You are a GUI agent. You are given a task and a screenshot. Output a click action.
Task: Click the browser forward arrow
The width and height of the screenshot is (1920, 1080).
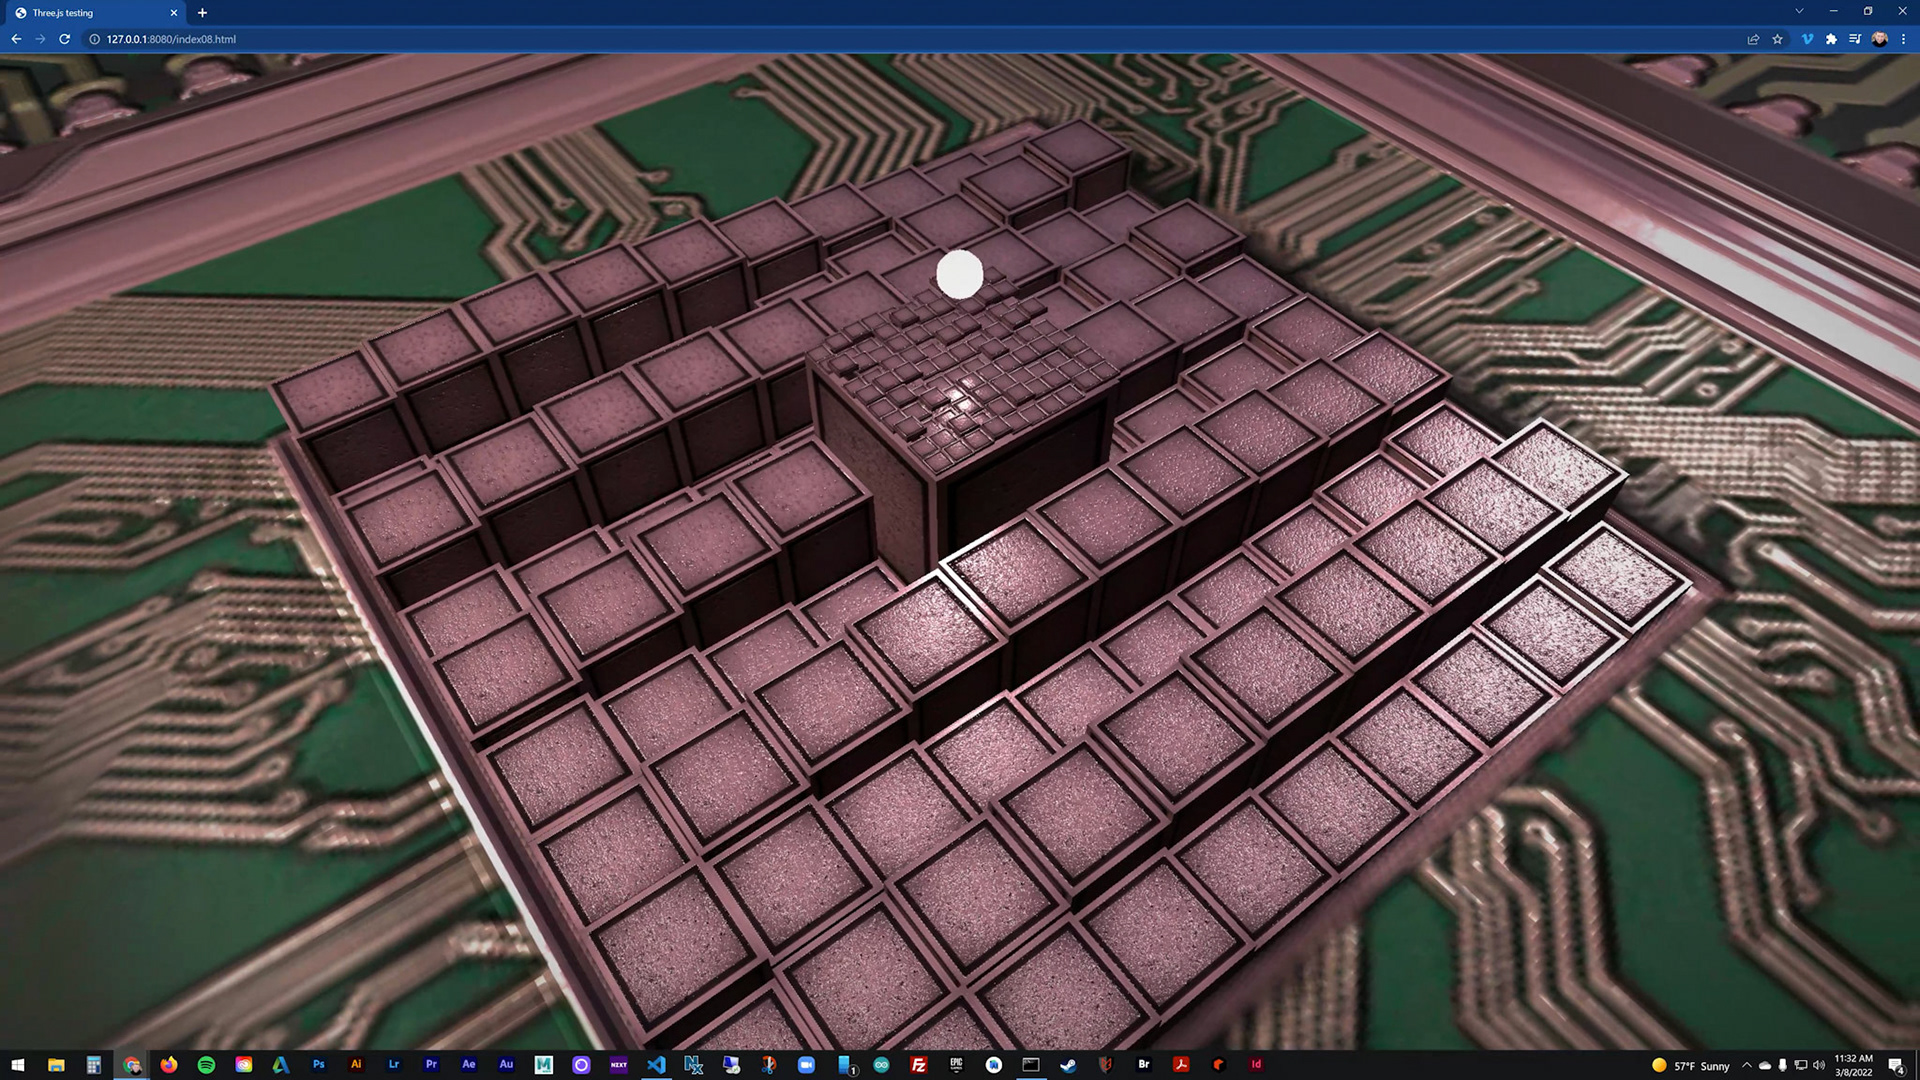[40, 39]
